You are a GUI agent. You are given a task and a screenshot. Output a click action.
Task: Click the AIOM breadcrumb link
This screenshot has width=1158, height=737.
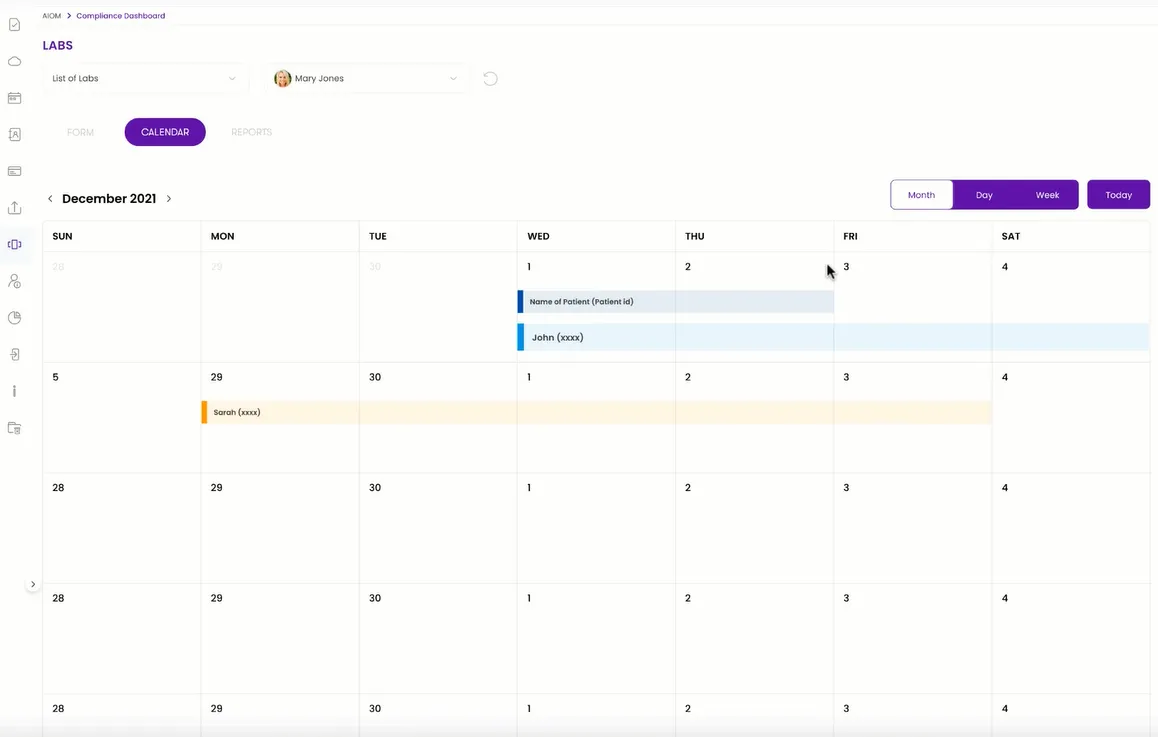(52, 16)
